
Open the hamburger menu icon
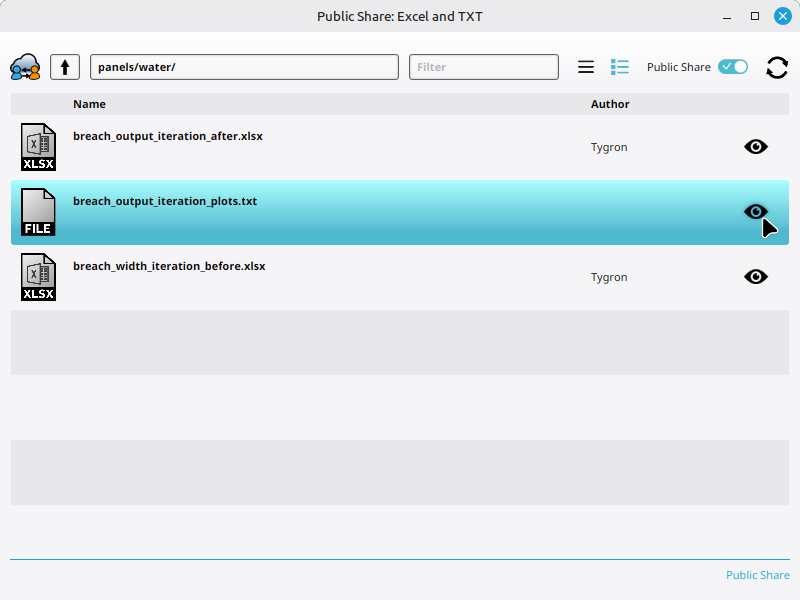(586, 66)
